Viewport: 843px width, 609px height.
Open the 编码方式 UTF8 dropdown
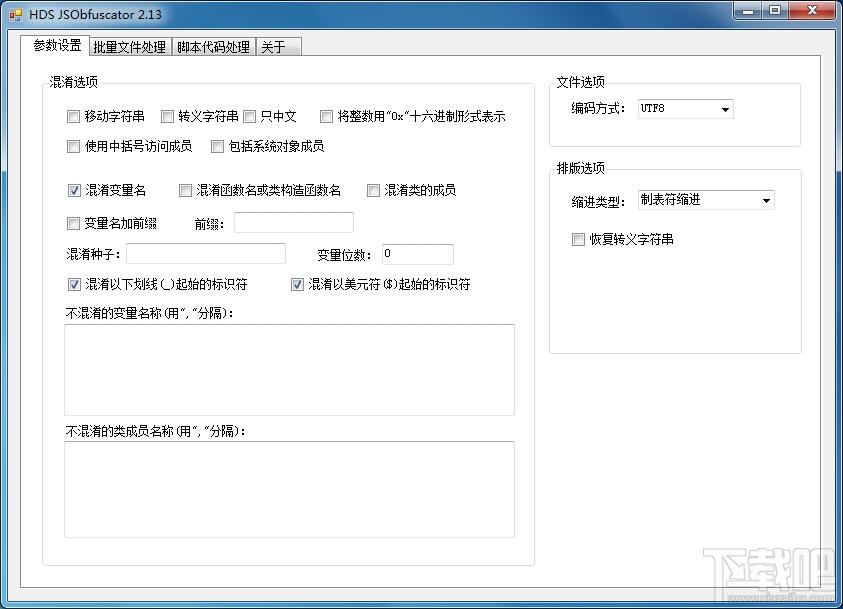[x=685, y=109]
